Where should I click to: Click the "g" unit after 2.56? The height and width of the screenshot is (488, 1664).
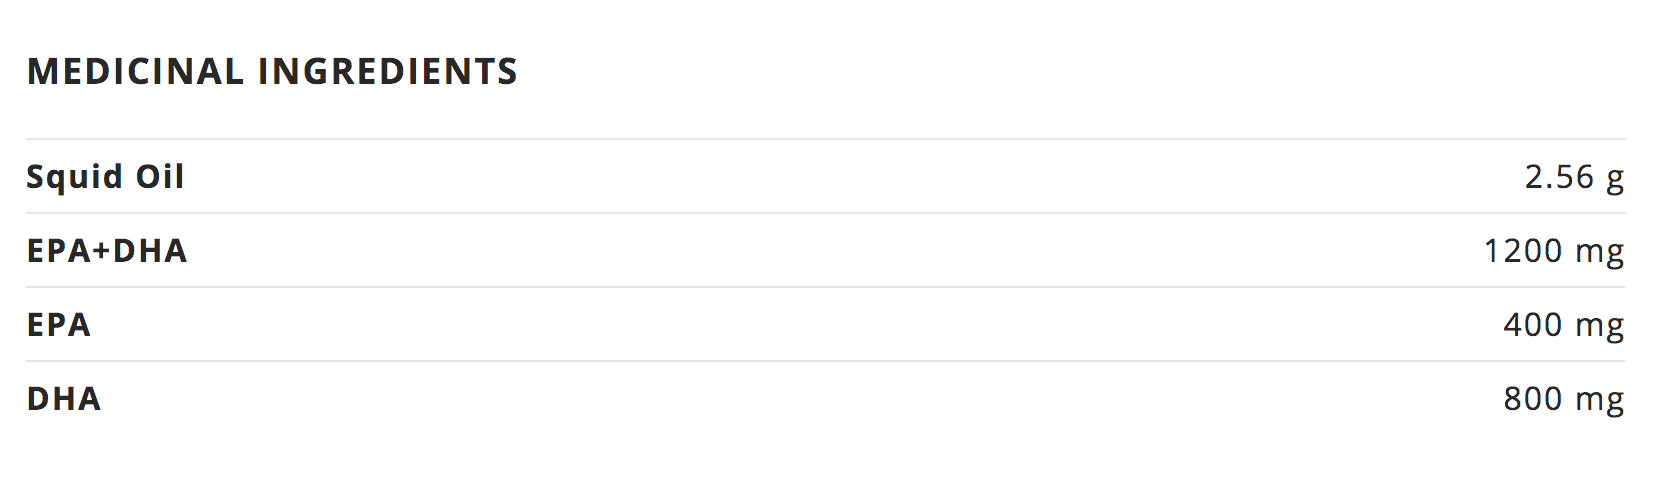click(x=1615, y=179)
